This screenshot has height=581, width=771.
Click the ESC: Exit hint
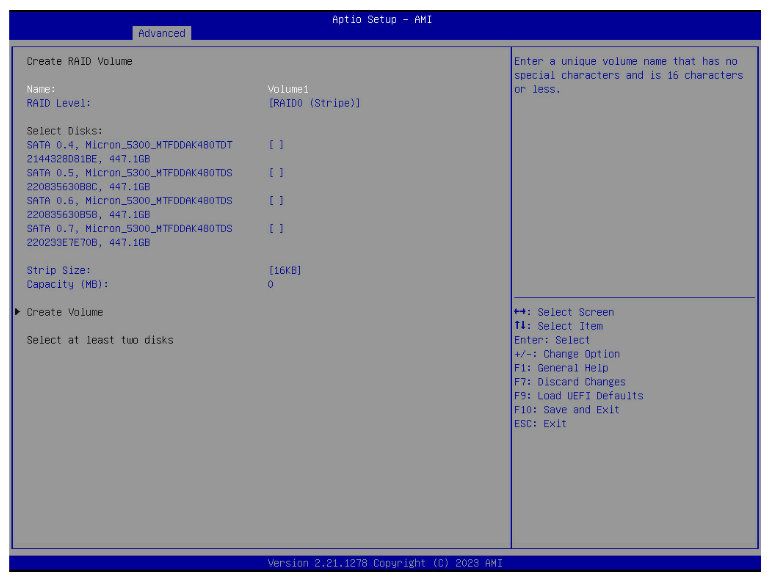[540, 424]
